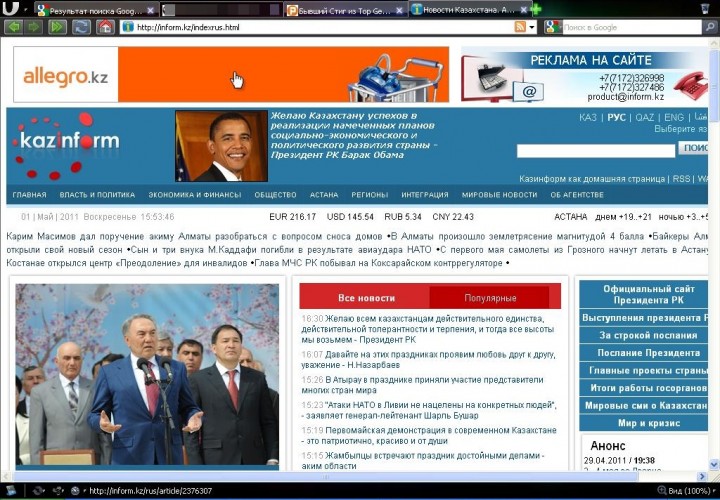Open the Opera menu button
The width and height of the screenshot is (720, 500).
(11, 9)
